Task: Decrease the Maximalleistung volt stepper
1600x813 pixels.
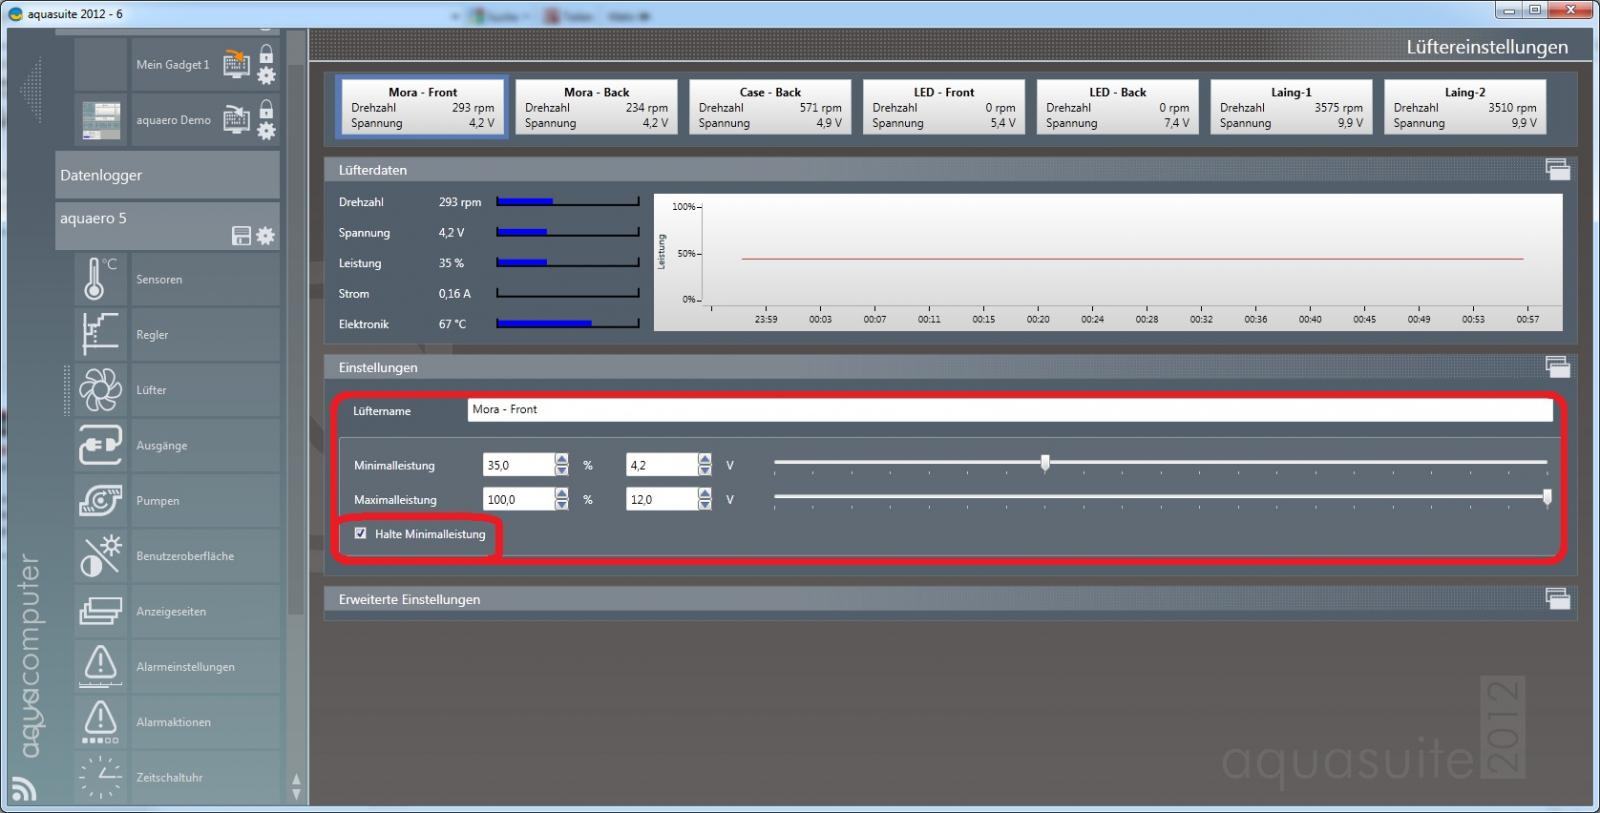Action: (x=705, y=504)
